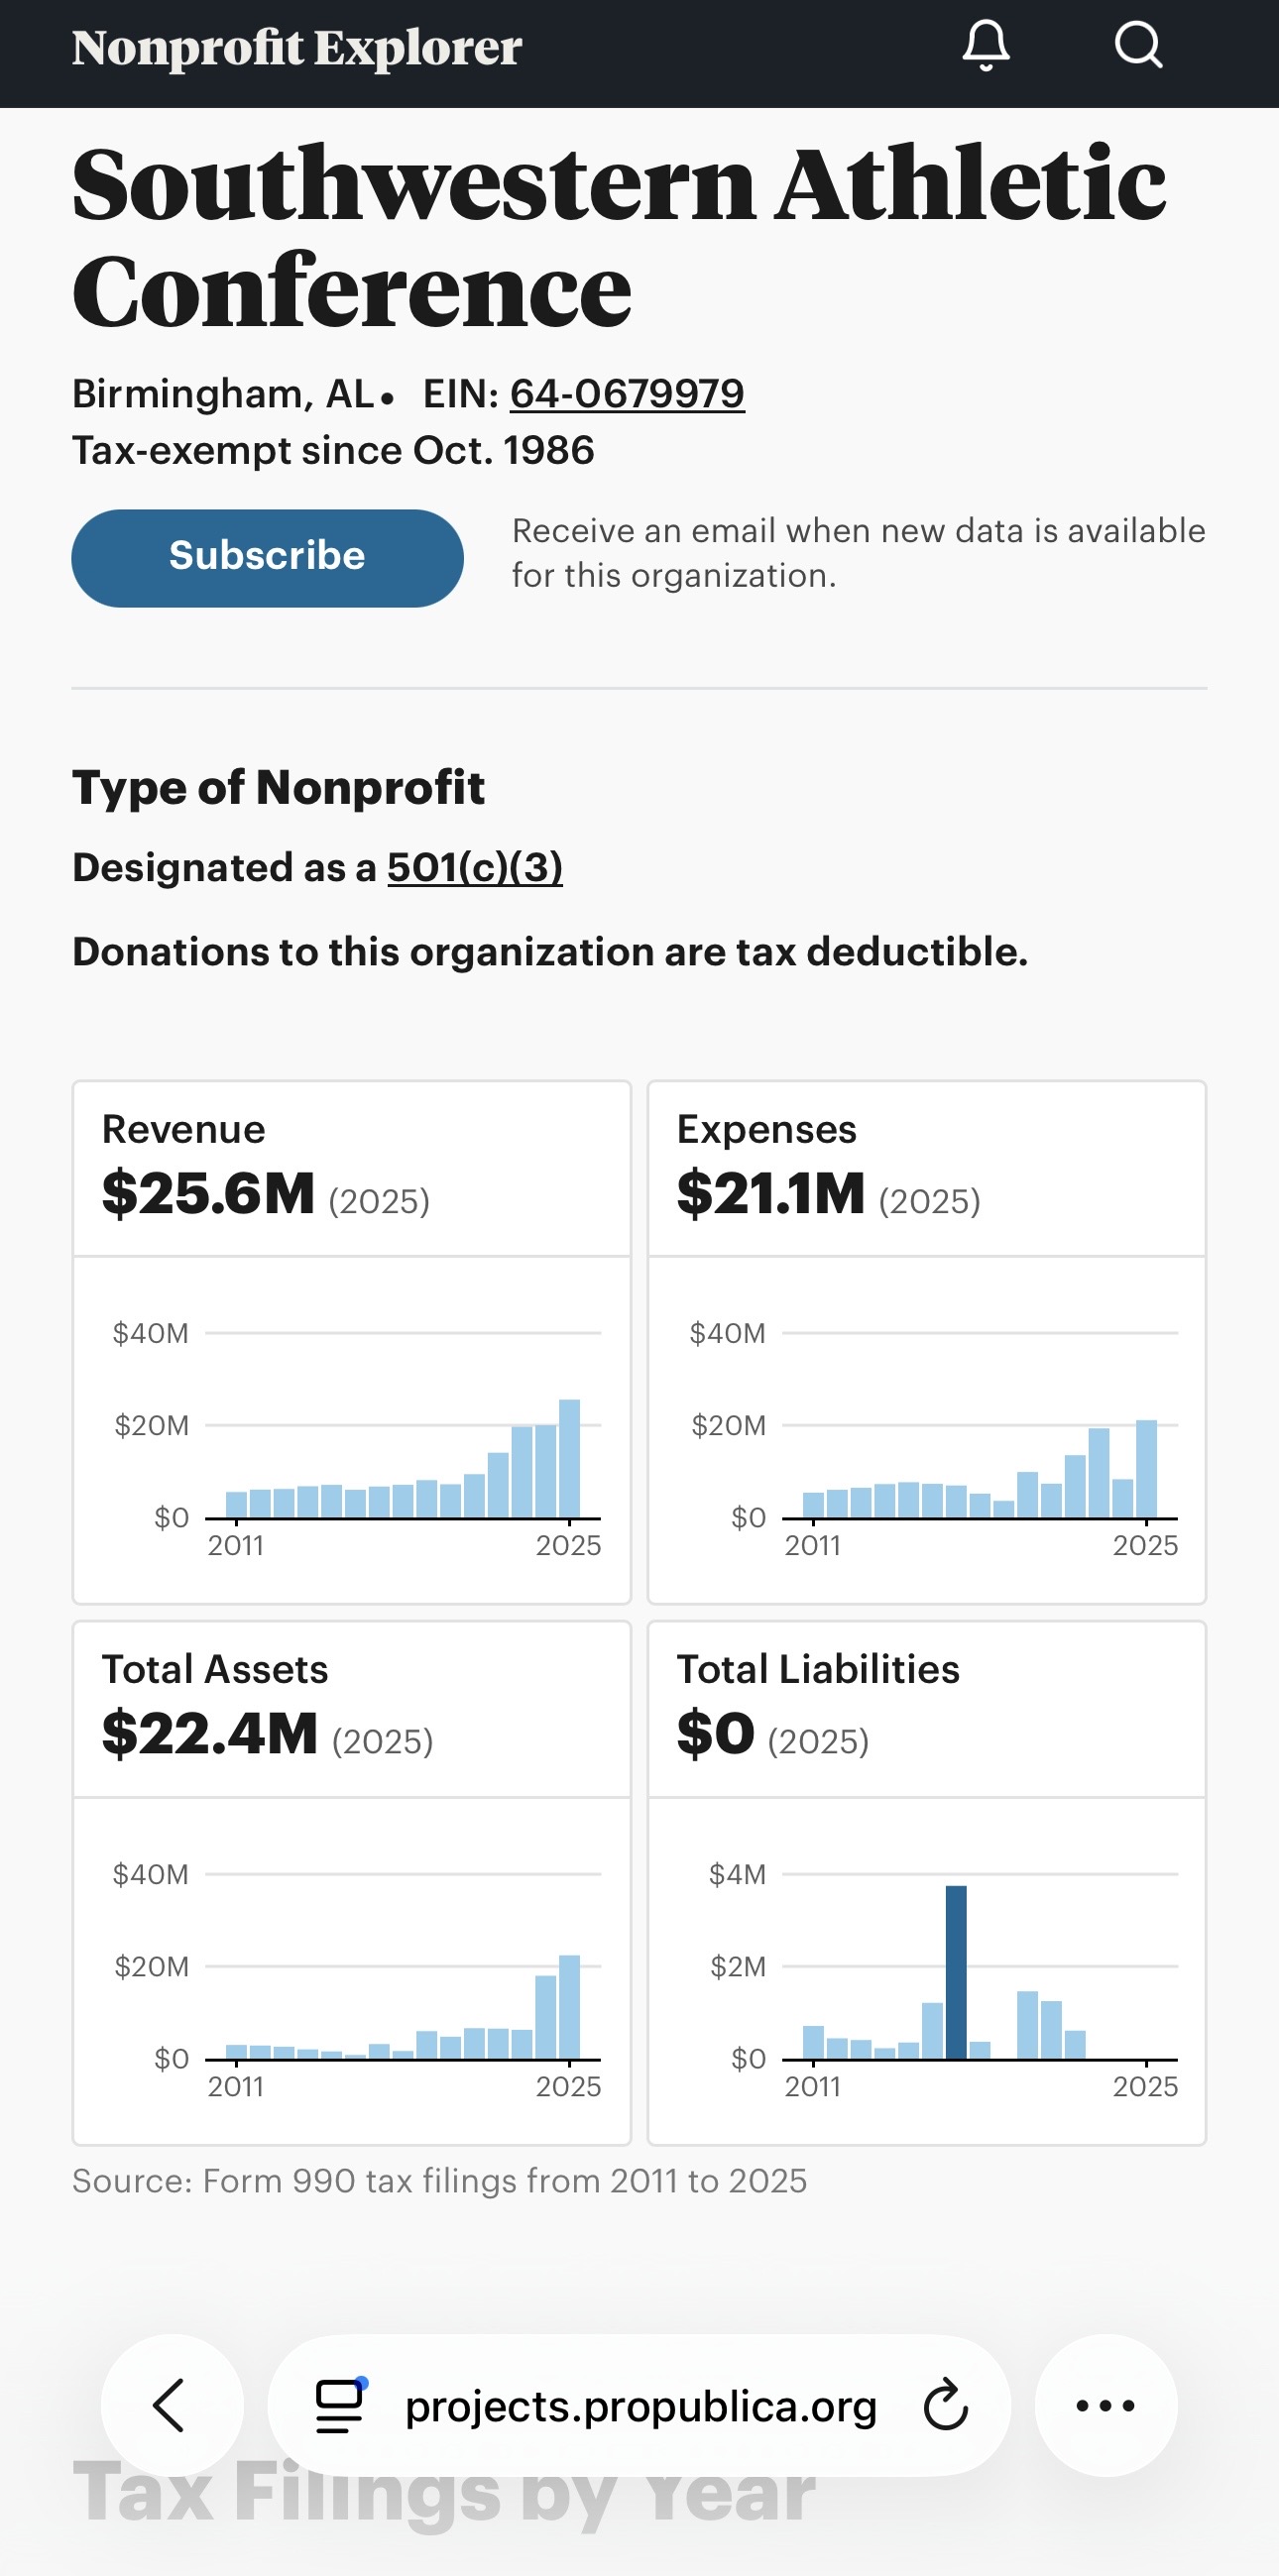Screen dimensions: 1279x2576
Task: Go back with browser back arrow
Action: point(172,2405)
